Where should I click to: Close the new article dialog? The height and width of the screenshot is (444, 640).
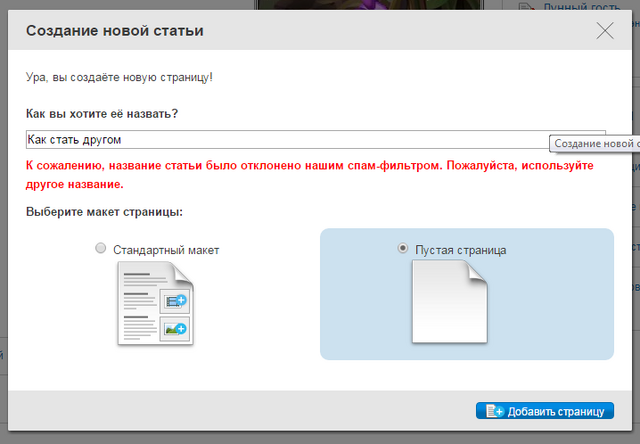tap(604, 31)
